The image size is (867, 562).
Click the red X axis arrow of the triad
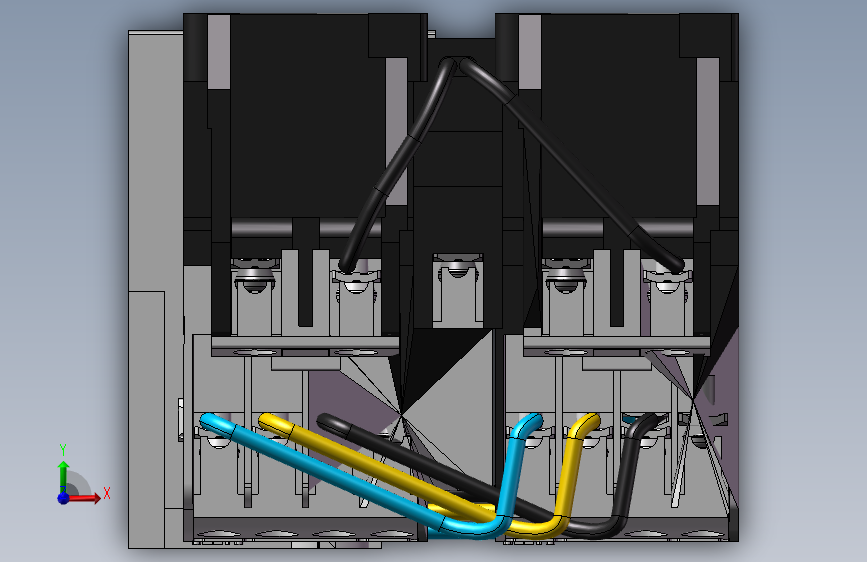coord(83,498)
